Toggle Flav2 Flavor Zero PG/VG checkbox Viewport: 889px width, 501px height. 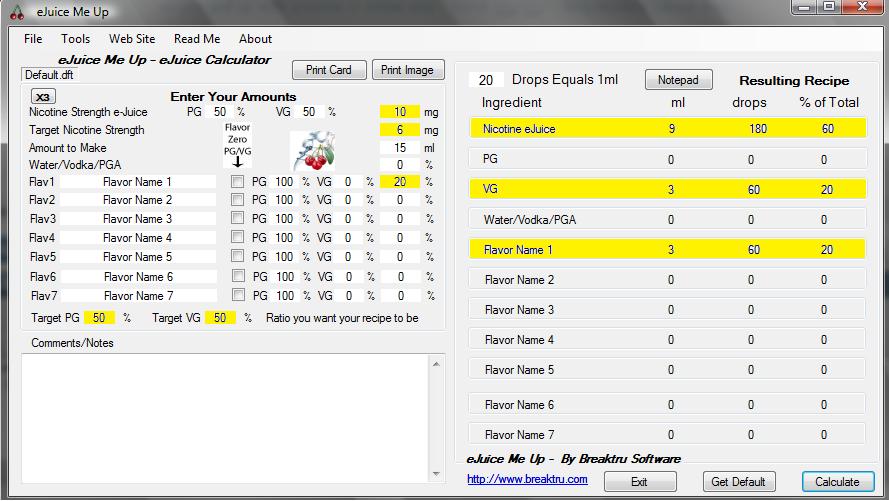pos(238,200)
